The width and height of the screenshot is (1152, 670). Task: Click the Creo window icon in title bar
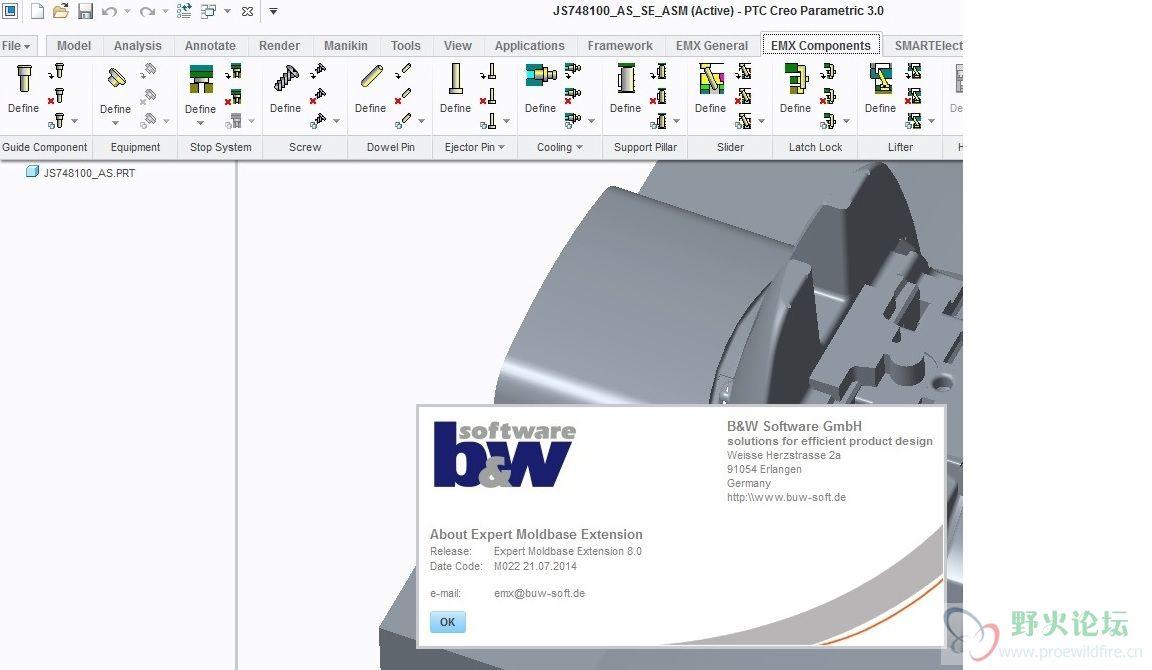pos(10,11)
